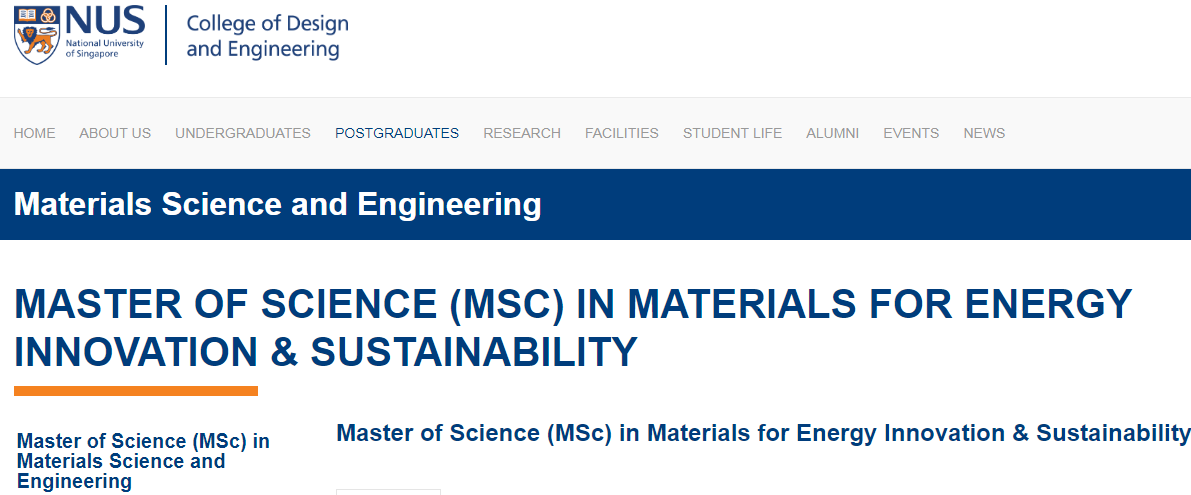Open the ABOUT US menu
Screen dimensions: 1191x495
[115, 133]
